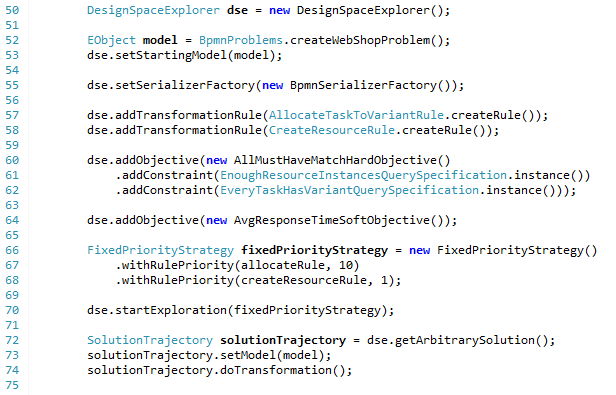Click the SolutionTrajectory type name
The width and height of the screenshot is (616, 395).
(150, 340)
